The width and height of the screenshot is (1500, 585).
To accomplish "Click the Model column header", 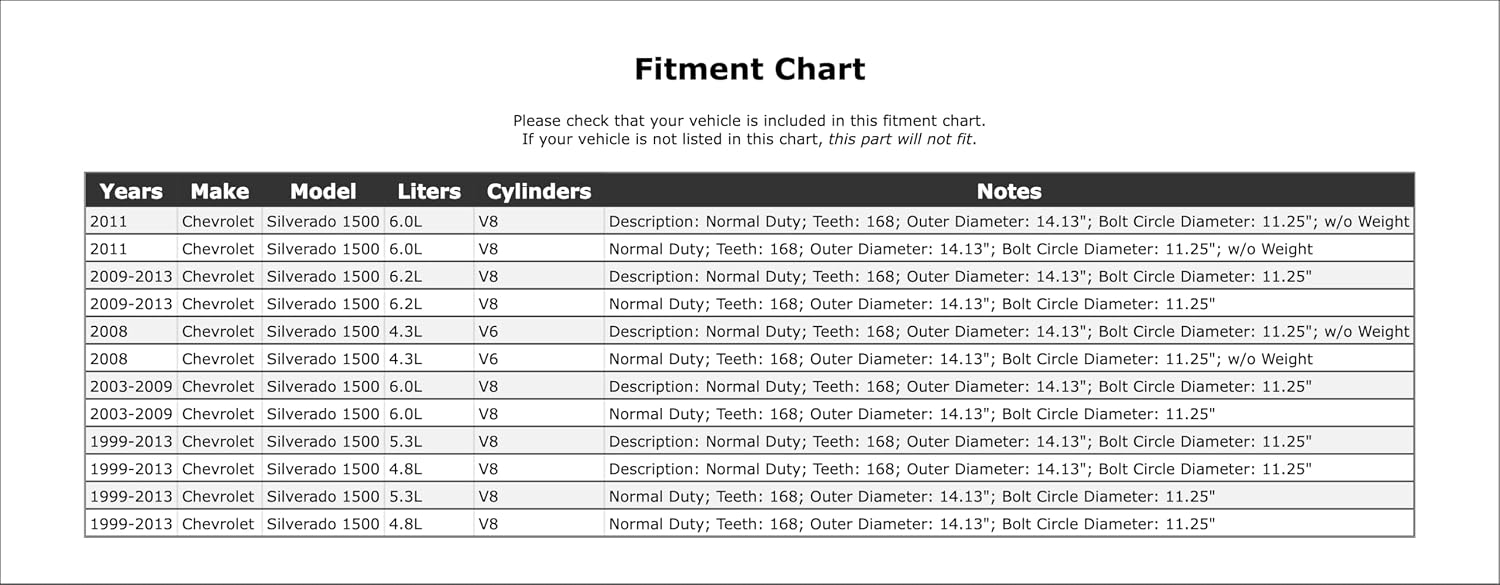I will tap(323, 191).
